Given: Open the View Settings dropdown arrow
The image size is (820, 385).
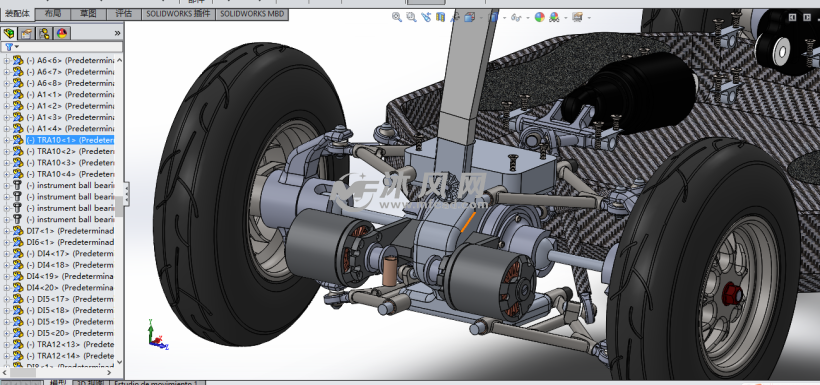Looking at the screenshot, I should [589, 18].
